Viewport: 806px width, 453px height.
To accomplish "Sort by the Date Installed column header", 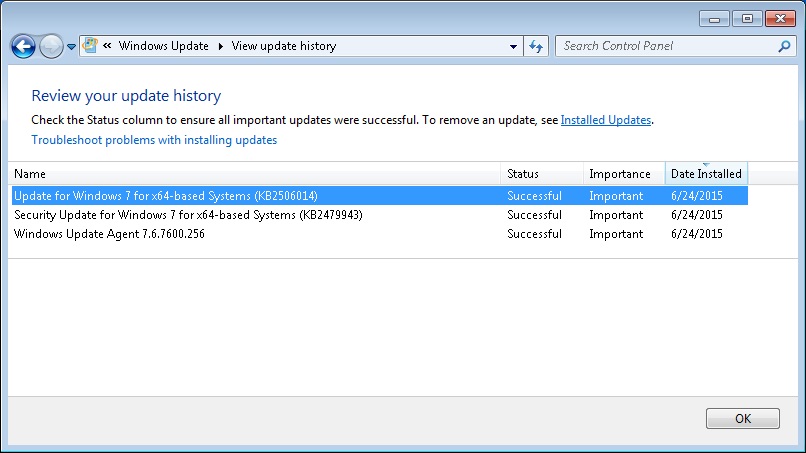I will click(706, 174).
